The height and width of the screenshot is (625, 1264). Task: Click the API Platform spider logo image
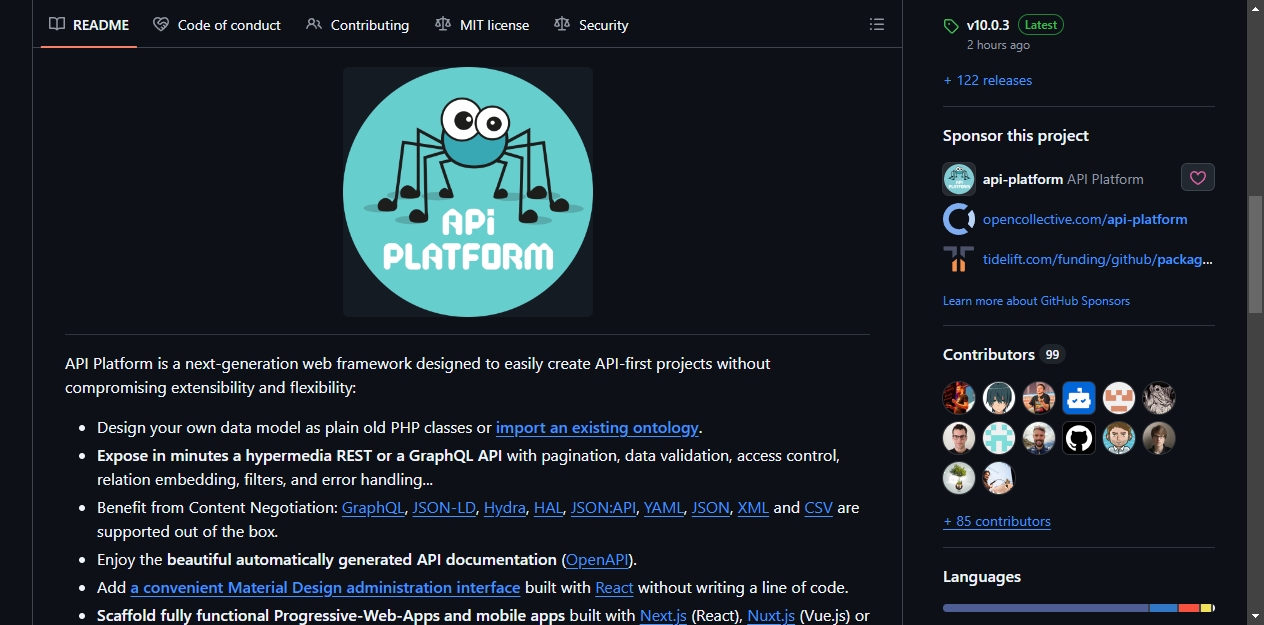click(x=468, y=192)
